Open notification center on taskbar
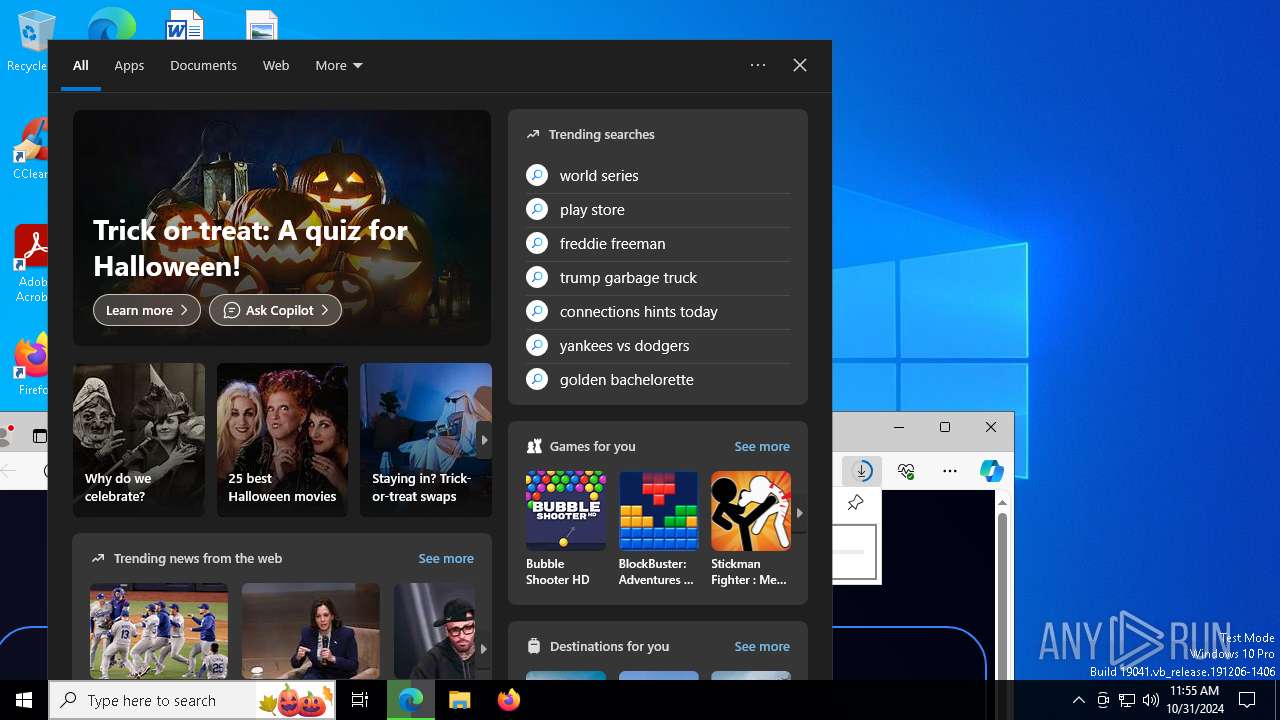The width and height of the screenshot is (1280, 720). point(1247,700)
